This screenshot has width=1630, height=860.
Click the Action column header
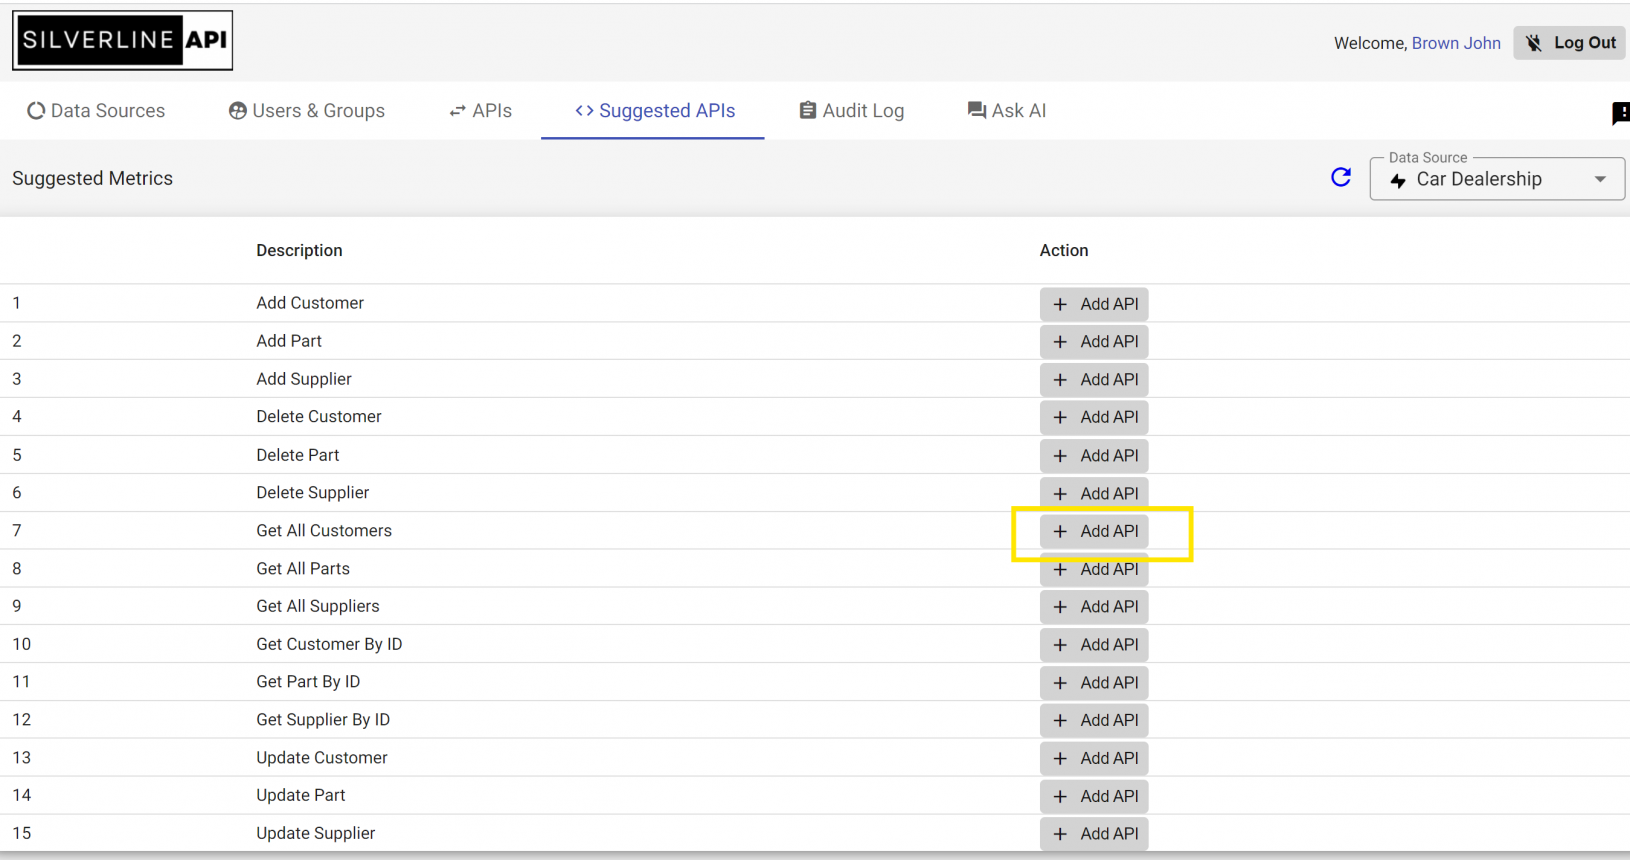coord(1064,250)
